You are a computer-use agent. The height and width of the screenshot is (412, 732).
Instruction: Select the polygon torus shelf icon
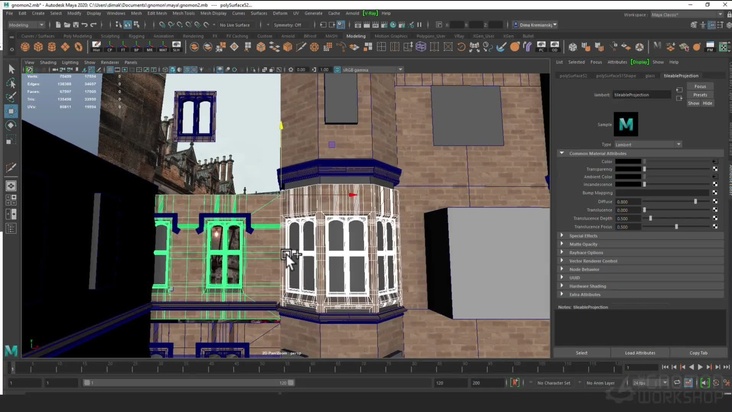78,47
